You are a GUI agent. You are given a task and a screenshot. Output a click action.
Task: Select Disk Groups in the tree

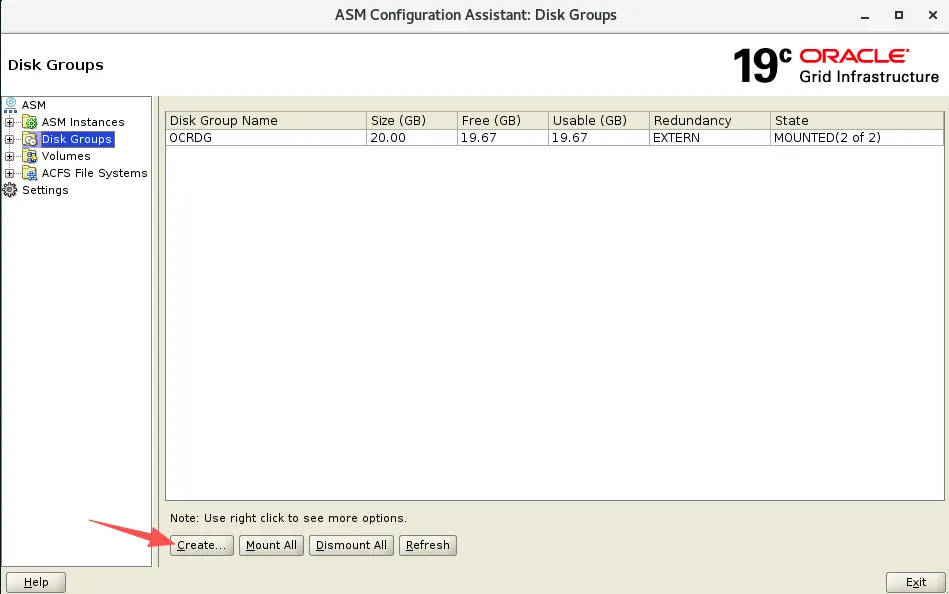coord(77,139)
